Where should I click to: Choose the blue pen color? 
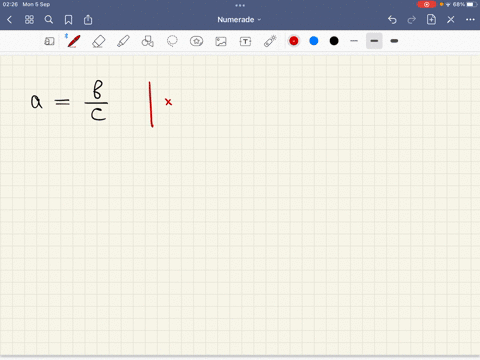(x=314, y=41)
